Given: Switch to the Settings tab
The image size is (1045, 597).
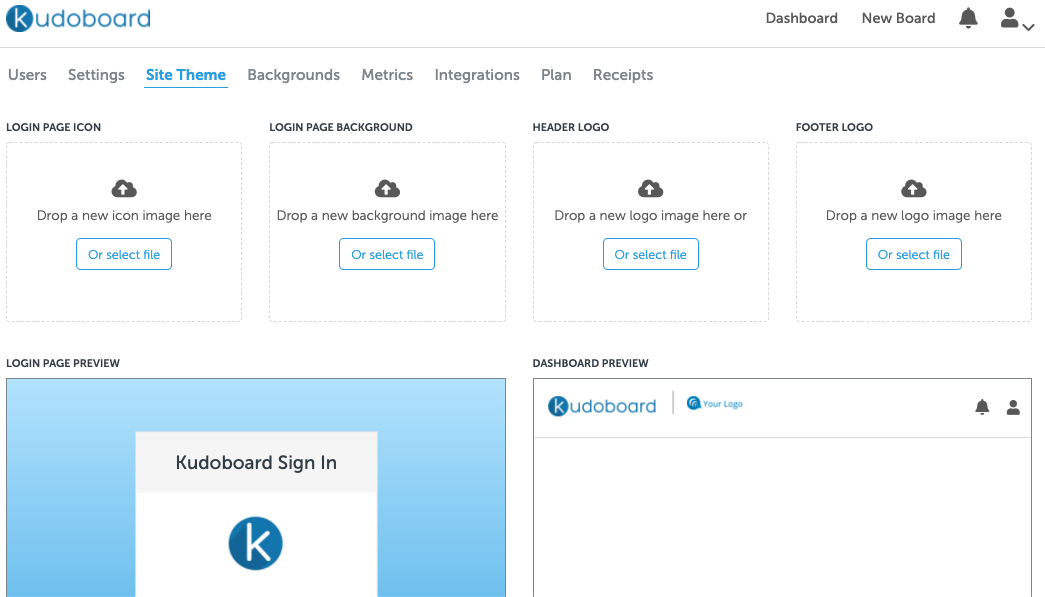Looking at the screenshot, I should [96, 75].
